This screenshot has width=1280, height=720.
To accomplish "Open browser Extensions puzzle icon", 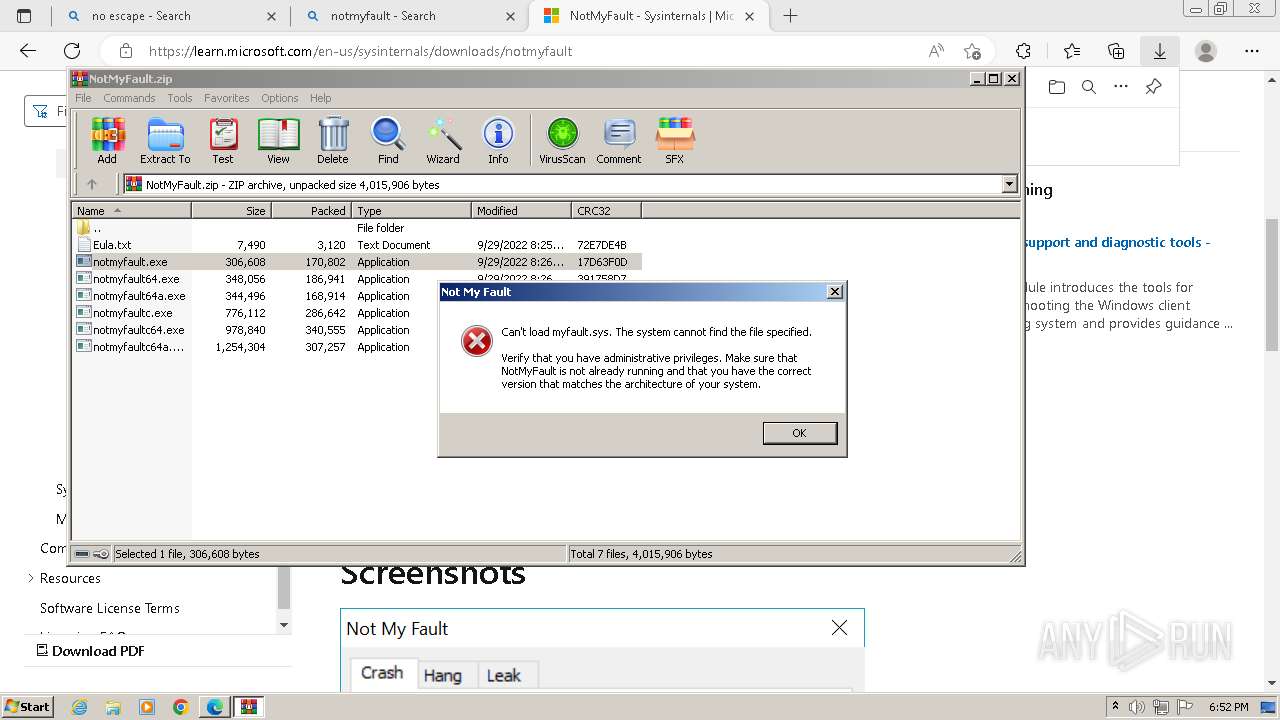I will coord(1023,51).
